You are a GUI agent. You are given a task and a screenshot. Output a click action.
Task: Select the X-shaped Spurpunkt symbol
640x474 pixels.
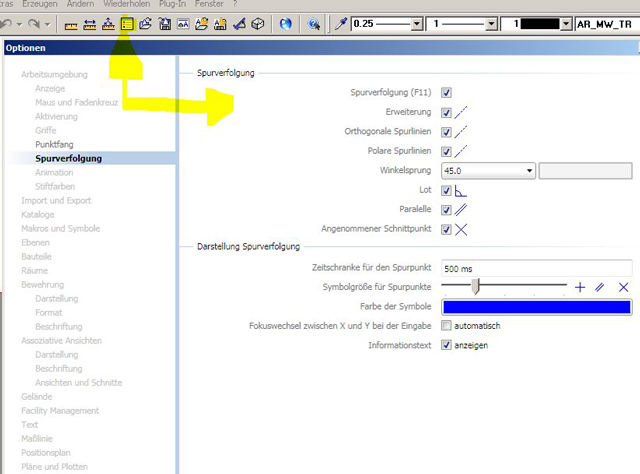tap(623, 287)
